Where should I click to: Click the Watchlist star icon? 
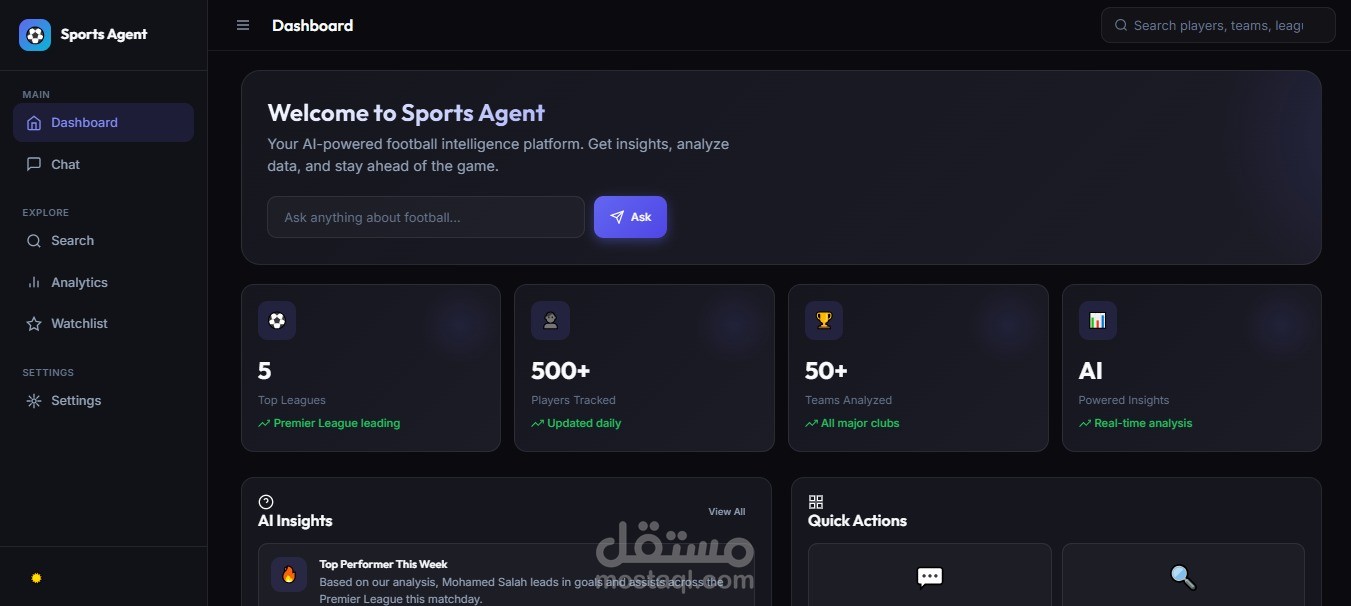34,324
